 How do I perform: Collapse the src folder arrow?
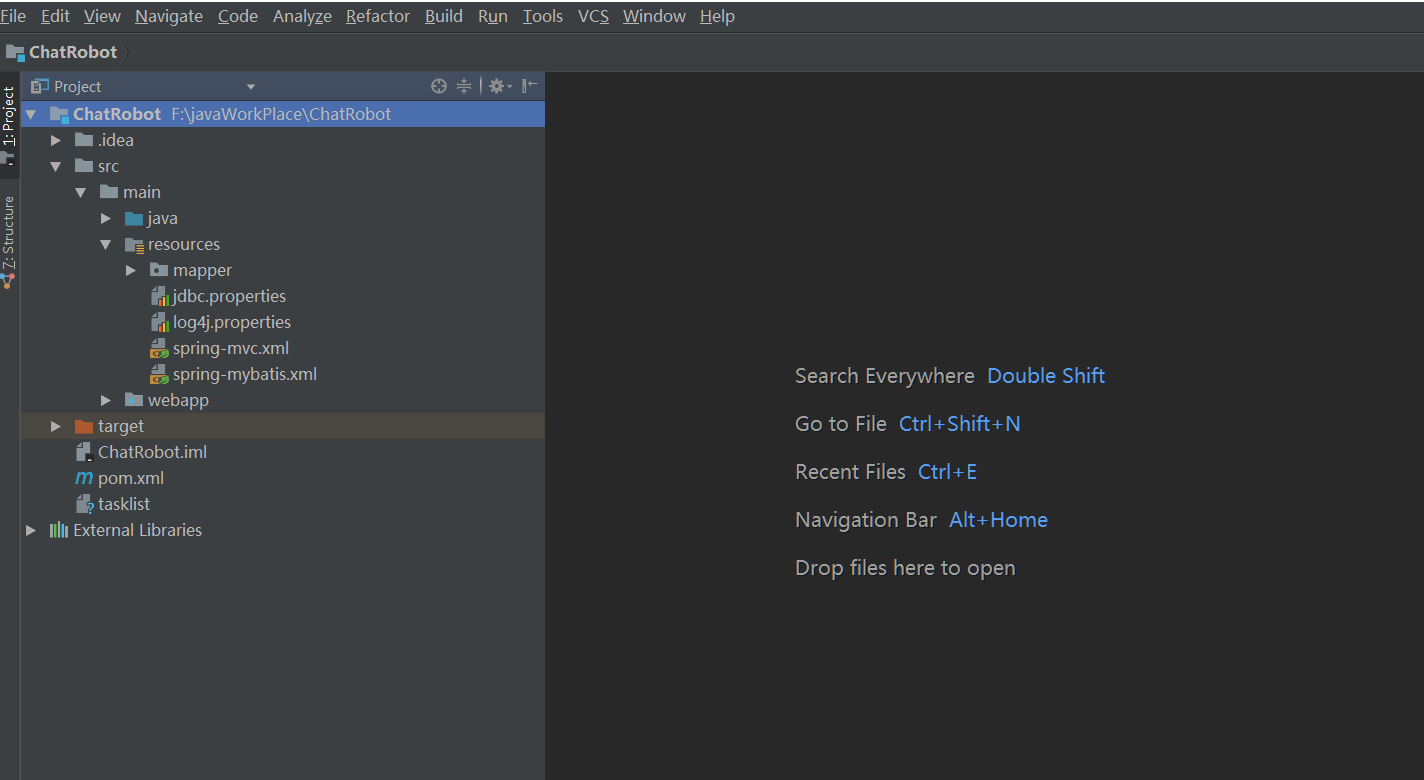click(56, 166)
